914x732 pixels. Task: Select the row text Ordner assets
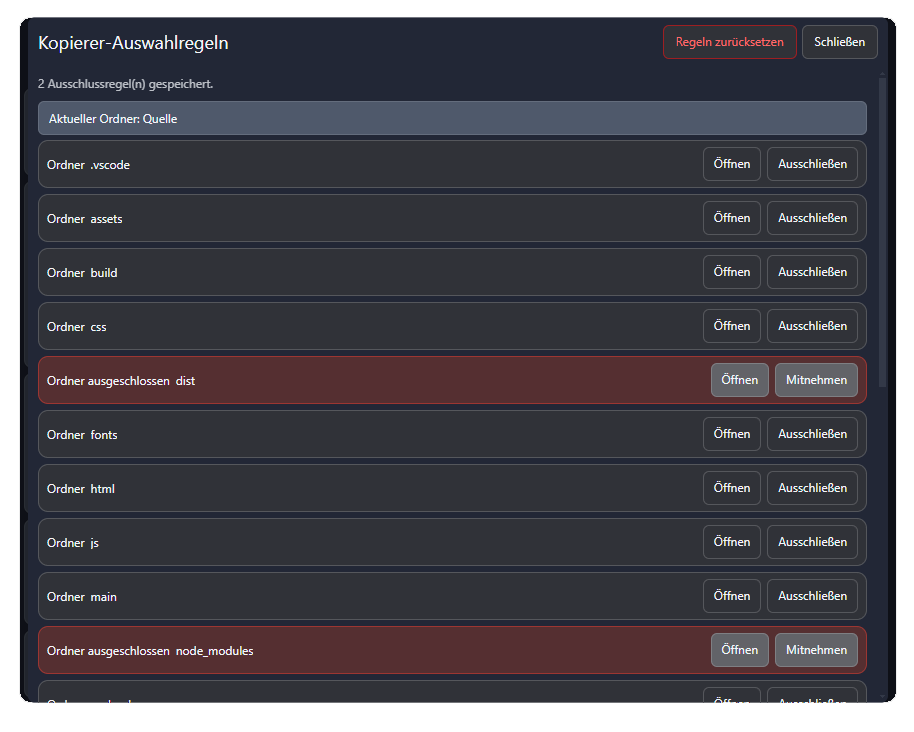(85, 219)
